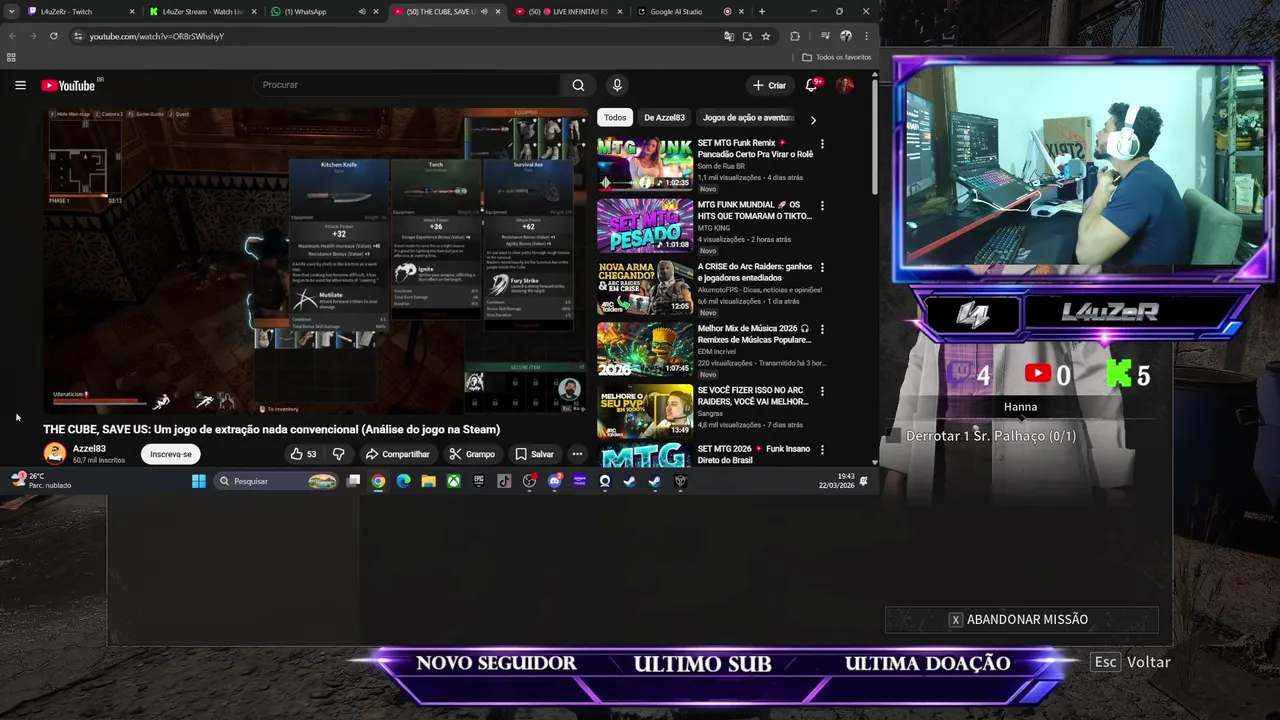Open Epic Games Launcher from the taskbar
This screenshot has width=1280, height=720.
(x=479, y=481)
